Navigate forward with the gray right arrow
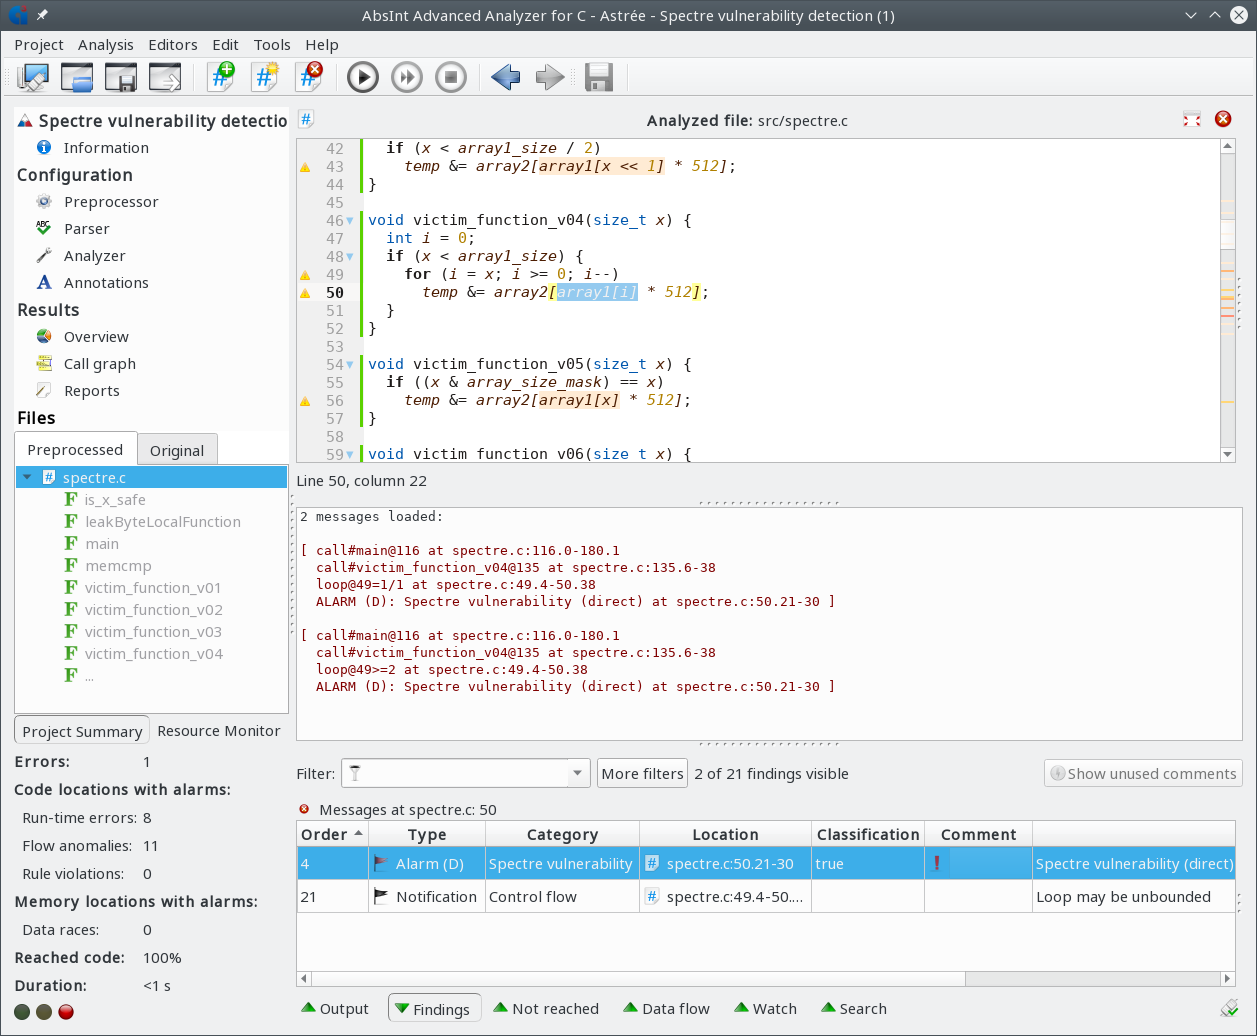This screenshot has height=1036, width=1257. coord(550,77)
